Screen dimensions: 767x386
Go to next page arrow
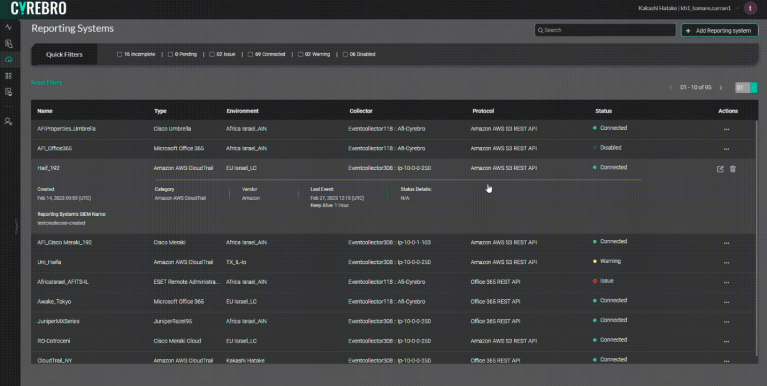click(x=721, y=88)
